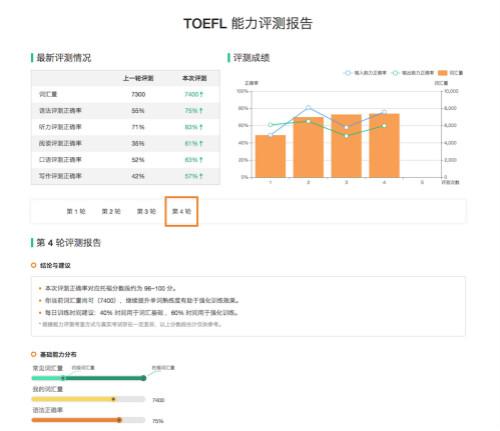Toggle the orange bar series in chart legend
This screenshot has width=500, height=431.
click(450, 73)
